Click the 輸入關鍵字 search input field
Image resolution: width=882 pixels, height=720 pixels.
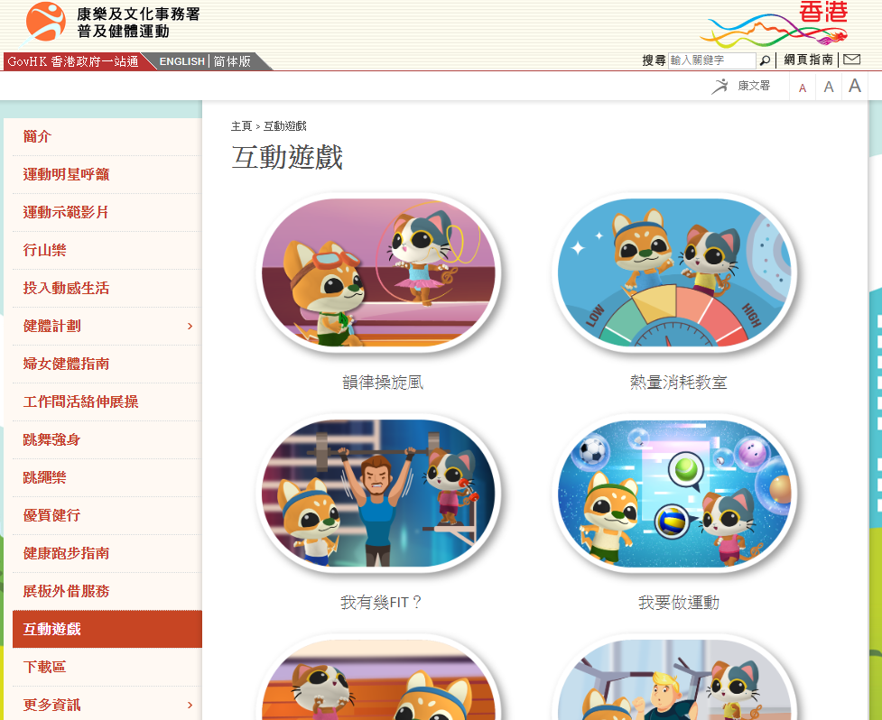712,60
